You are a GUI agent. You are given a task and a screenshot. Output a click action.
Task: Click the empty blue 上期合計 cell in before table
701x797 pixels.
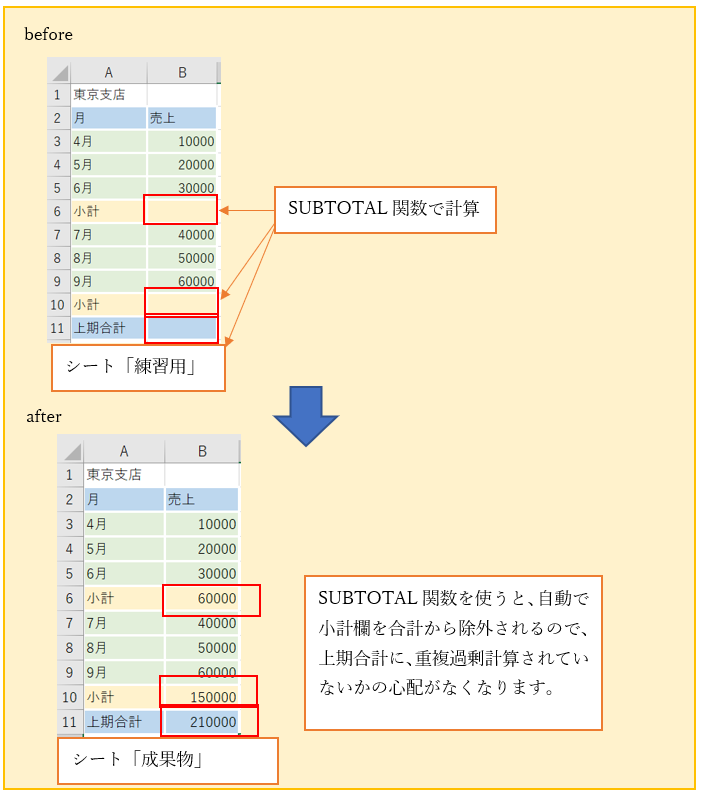(x=181, y=329)
